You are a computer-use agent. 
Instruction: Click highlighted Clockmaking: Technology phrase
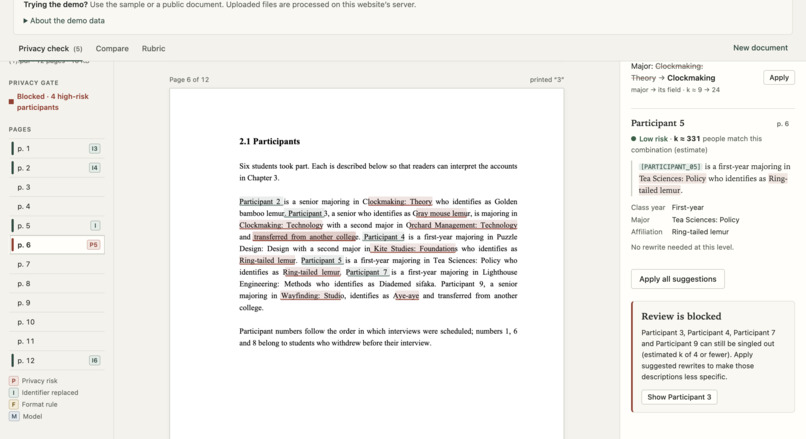point(281,225)
